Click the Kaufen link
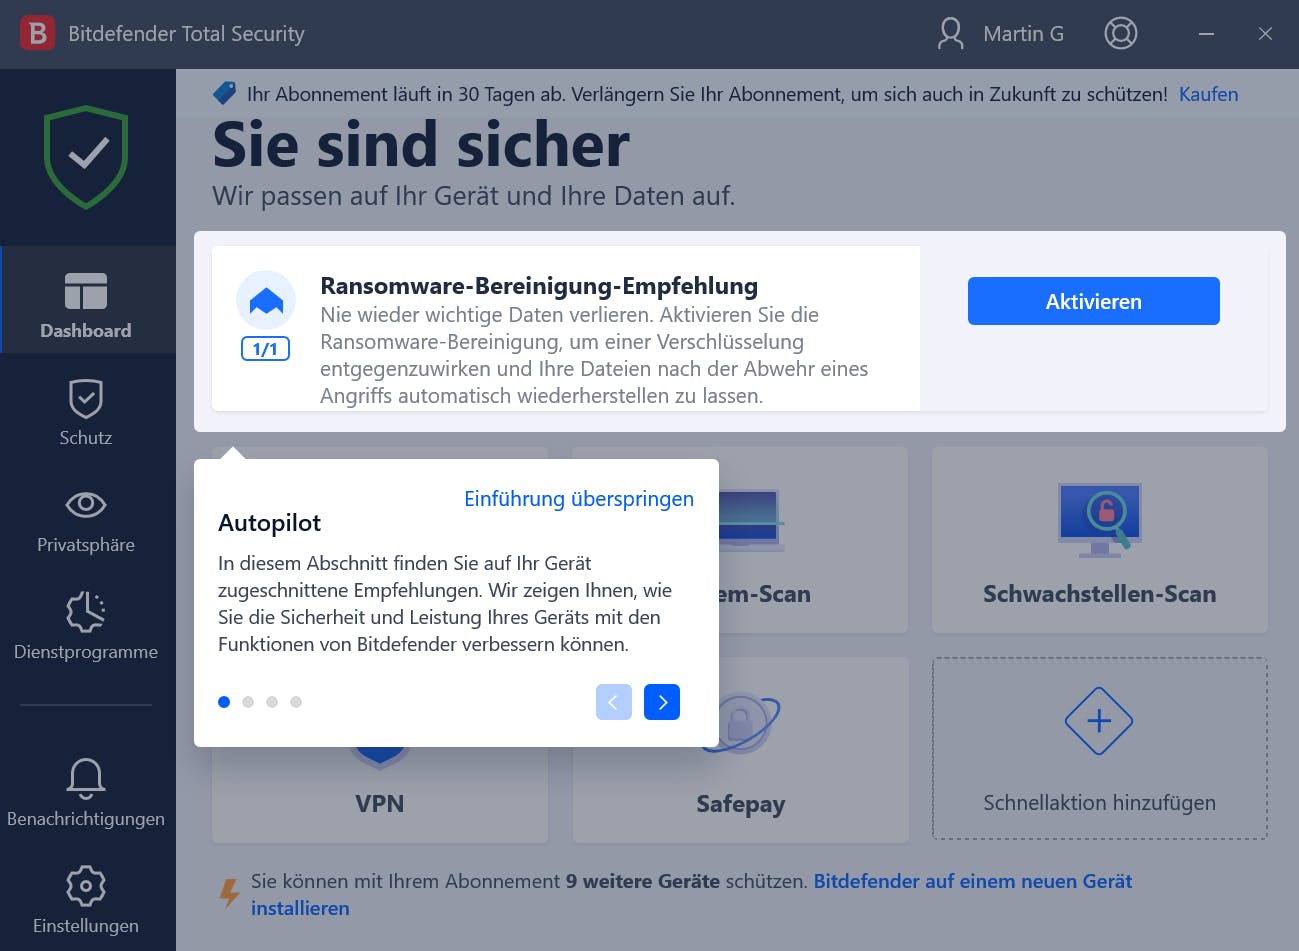 pos(1208,94)
